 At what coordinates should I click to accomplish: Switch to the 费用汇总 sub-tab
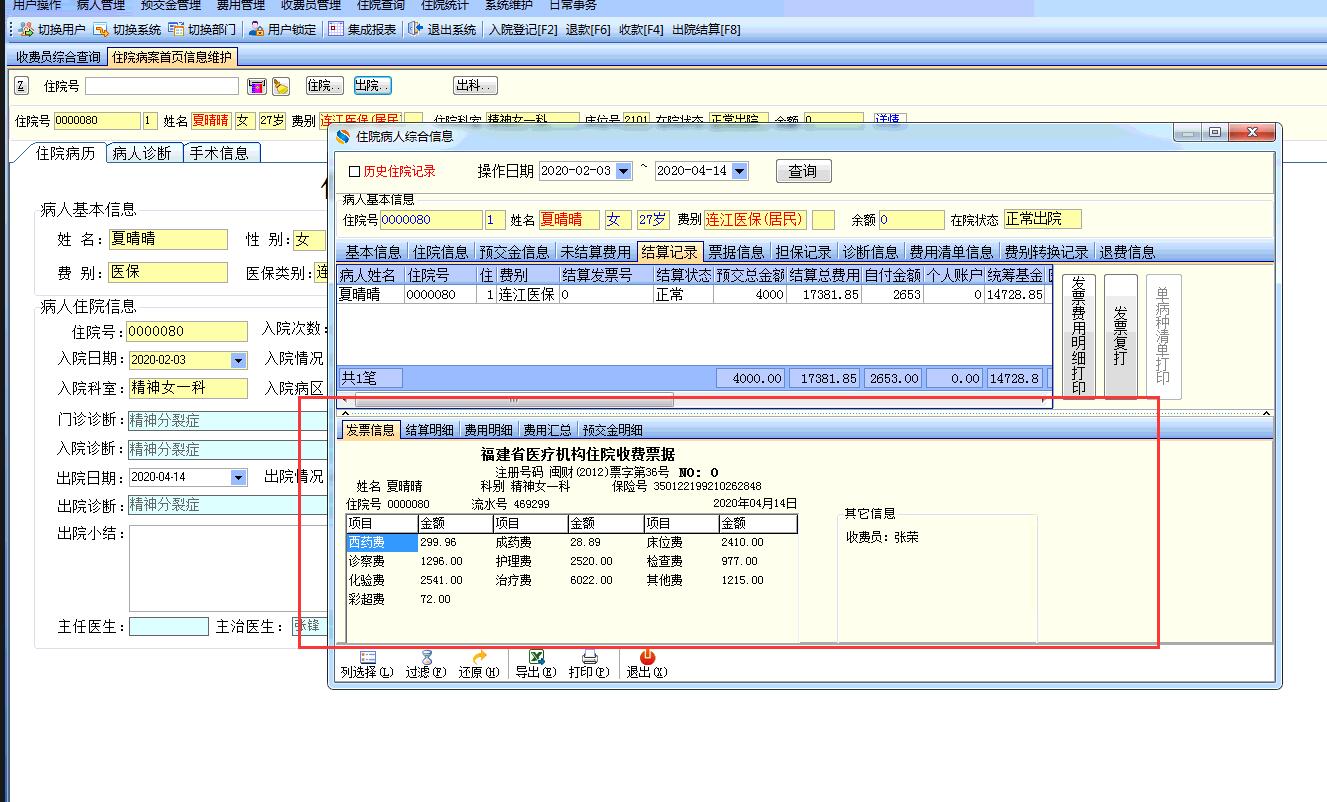(x=548, y=430)
